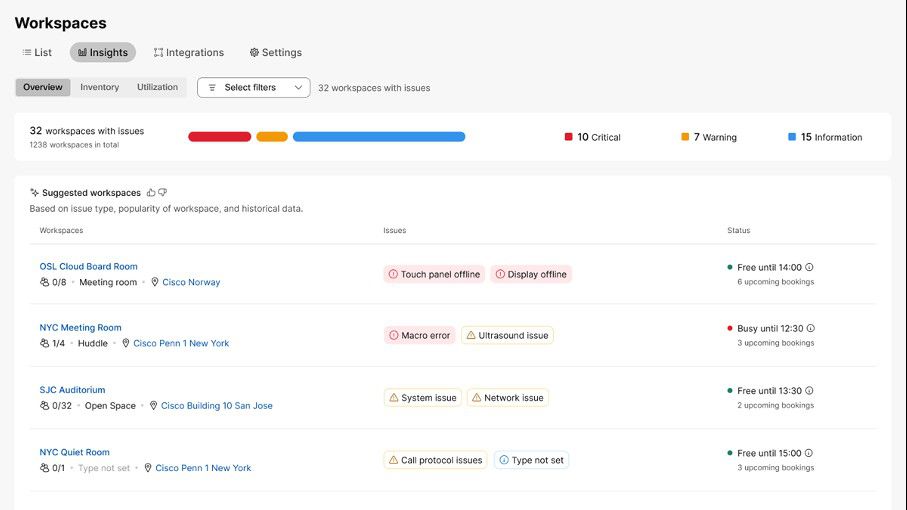Click info icon next to Free until 13:30

click(x=809, y=391)
